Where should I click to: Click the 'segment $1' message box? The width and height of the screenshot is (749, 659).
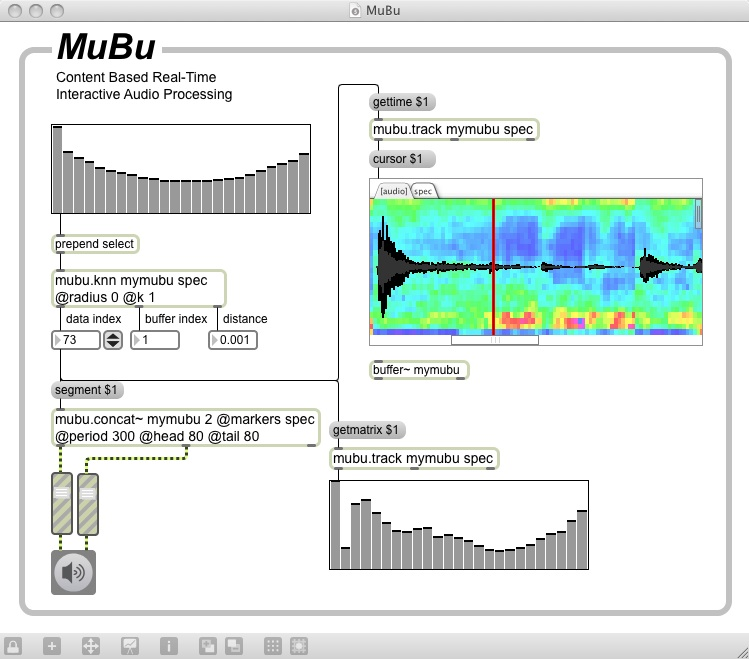pos(87,390)
